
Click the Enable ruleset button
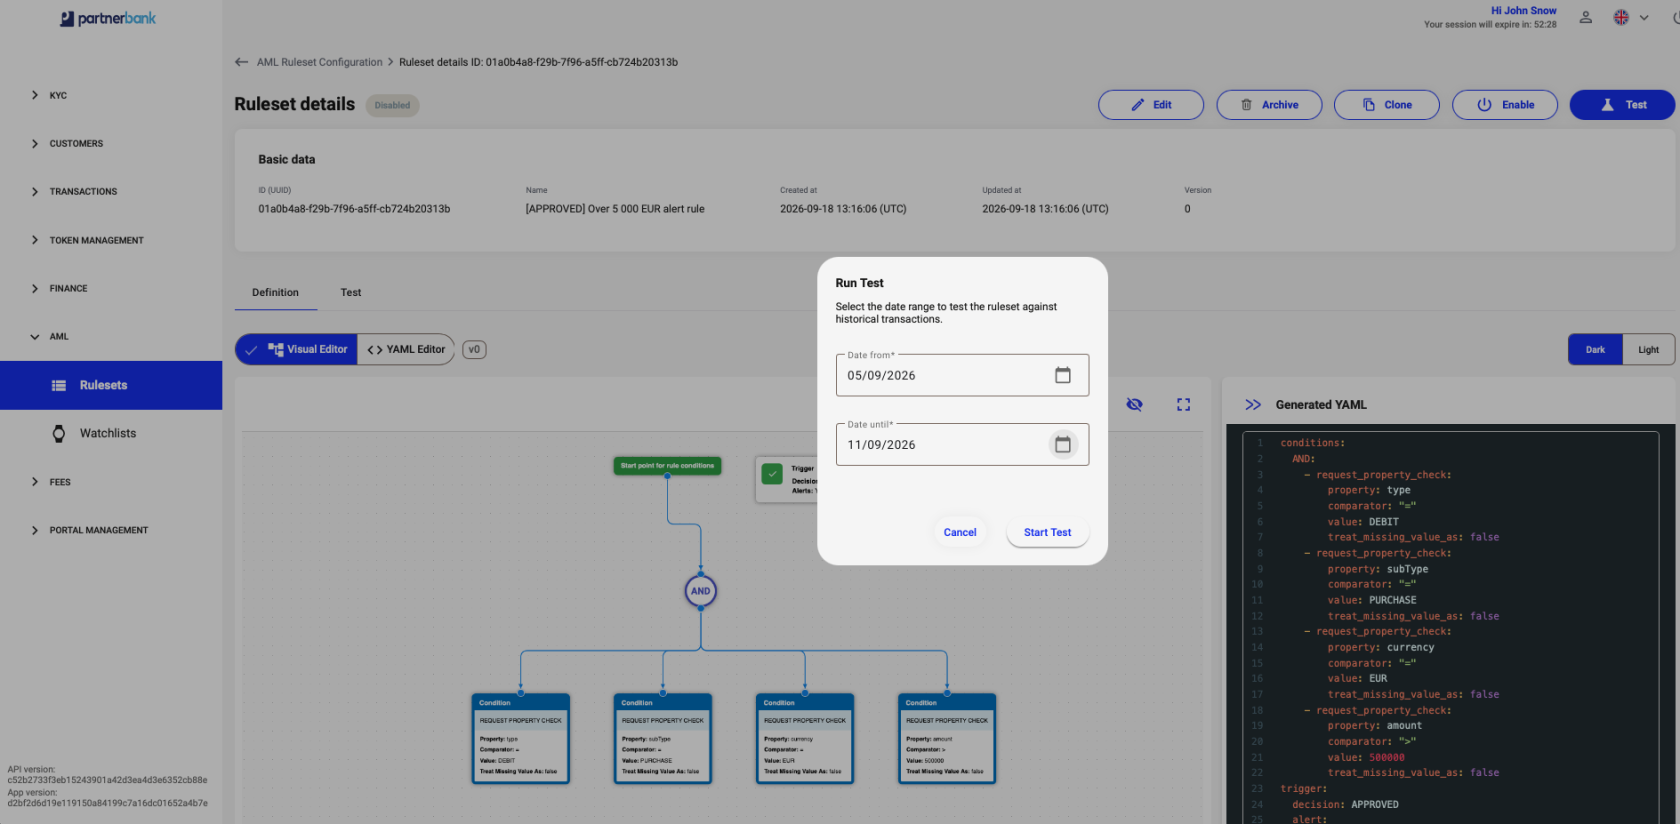click(1505, 105)
